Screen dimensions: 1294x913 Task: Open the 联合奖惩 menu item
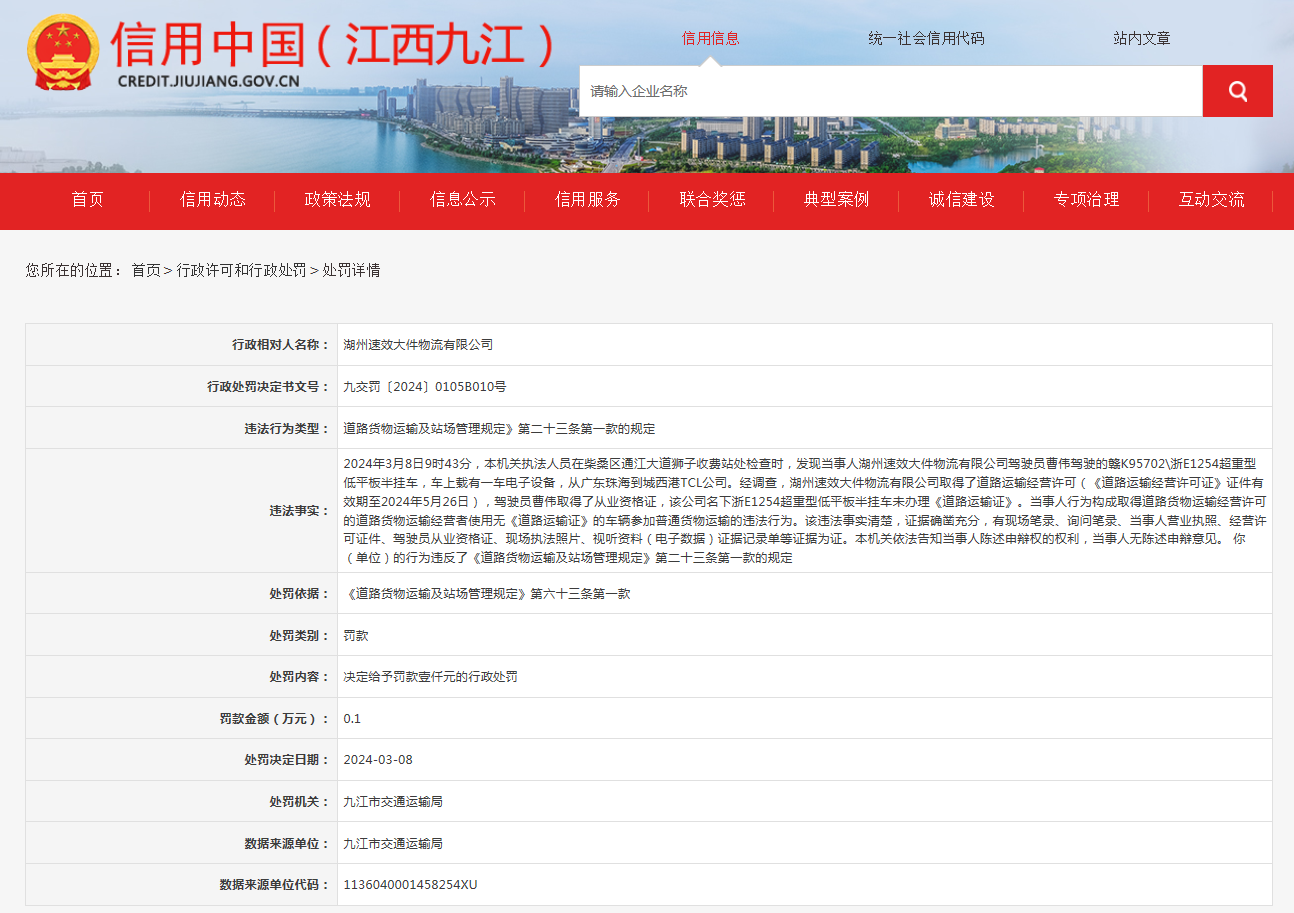(x=712, y=199)
